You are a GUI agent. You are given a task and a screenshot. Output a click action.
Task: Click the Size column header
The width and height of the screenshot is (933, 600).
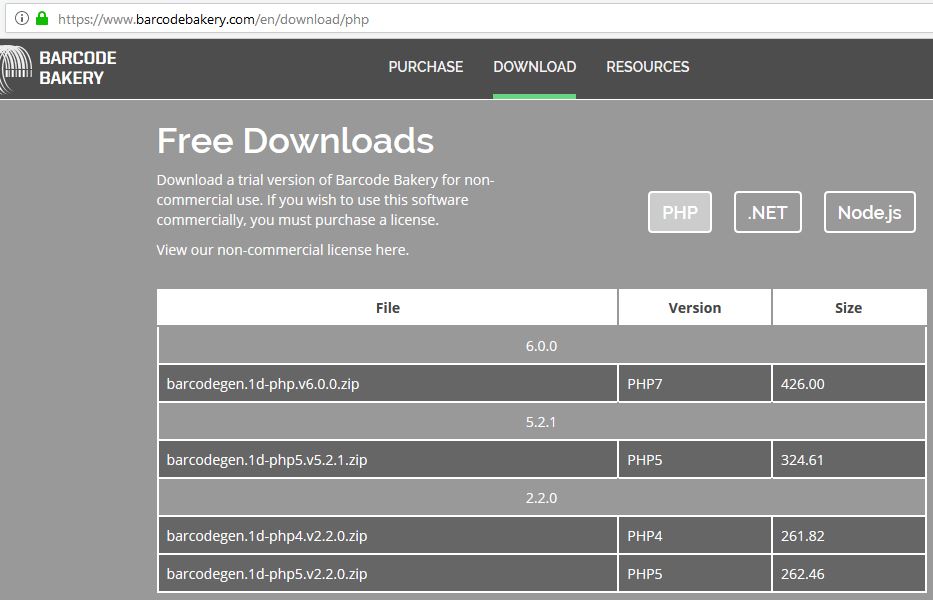point(849,308)
